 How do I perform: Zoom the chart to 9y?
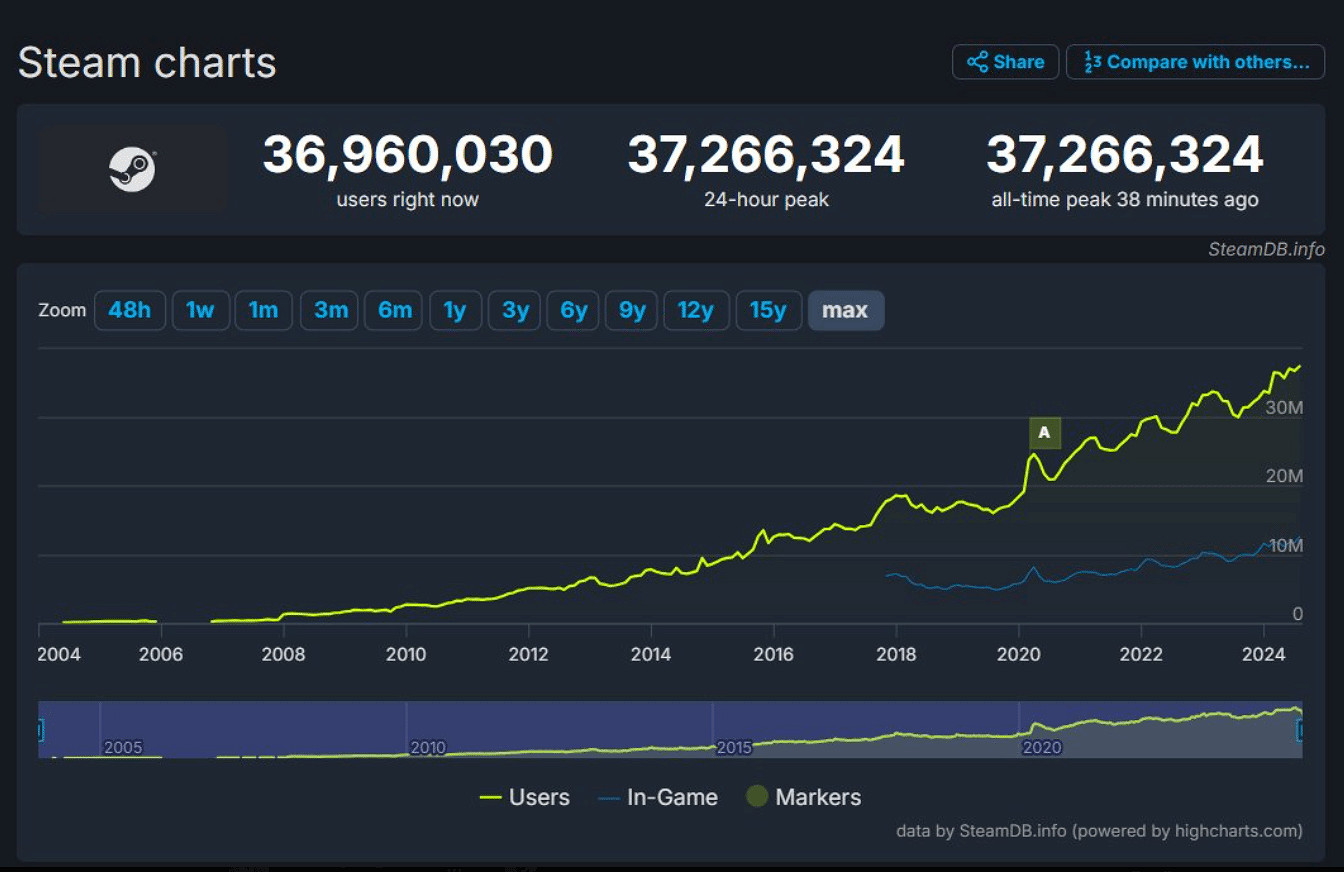pos(632,310)
